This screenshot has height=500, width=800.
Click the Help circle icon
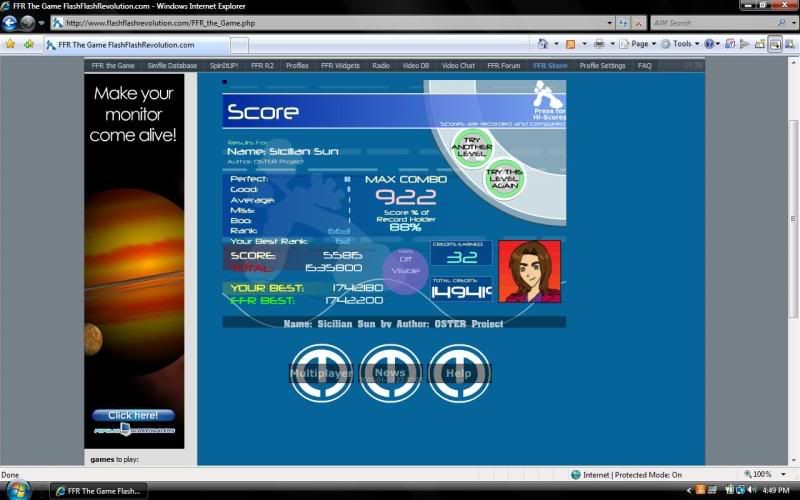(458, 373)
